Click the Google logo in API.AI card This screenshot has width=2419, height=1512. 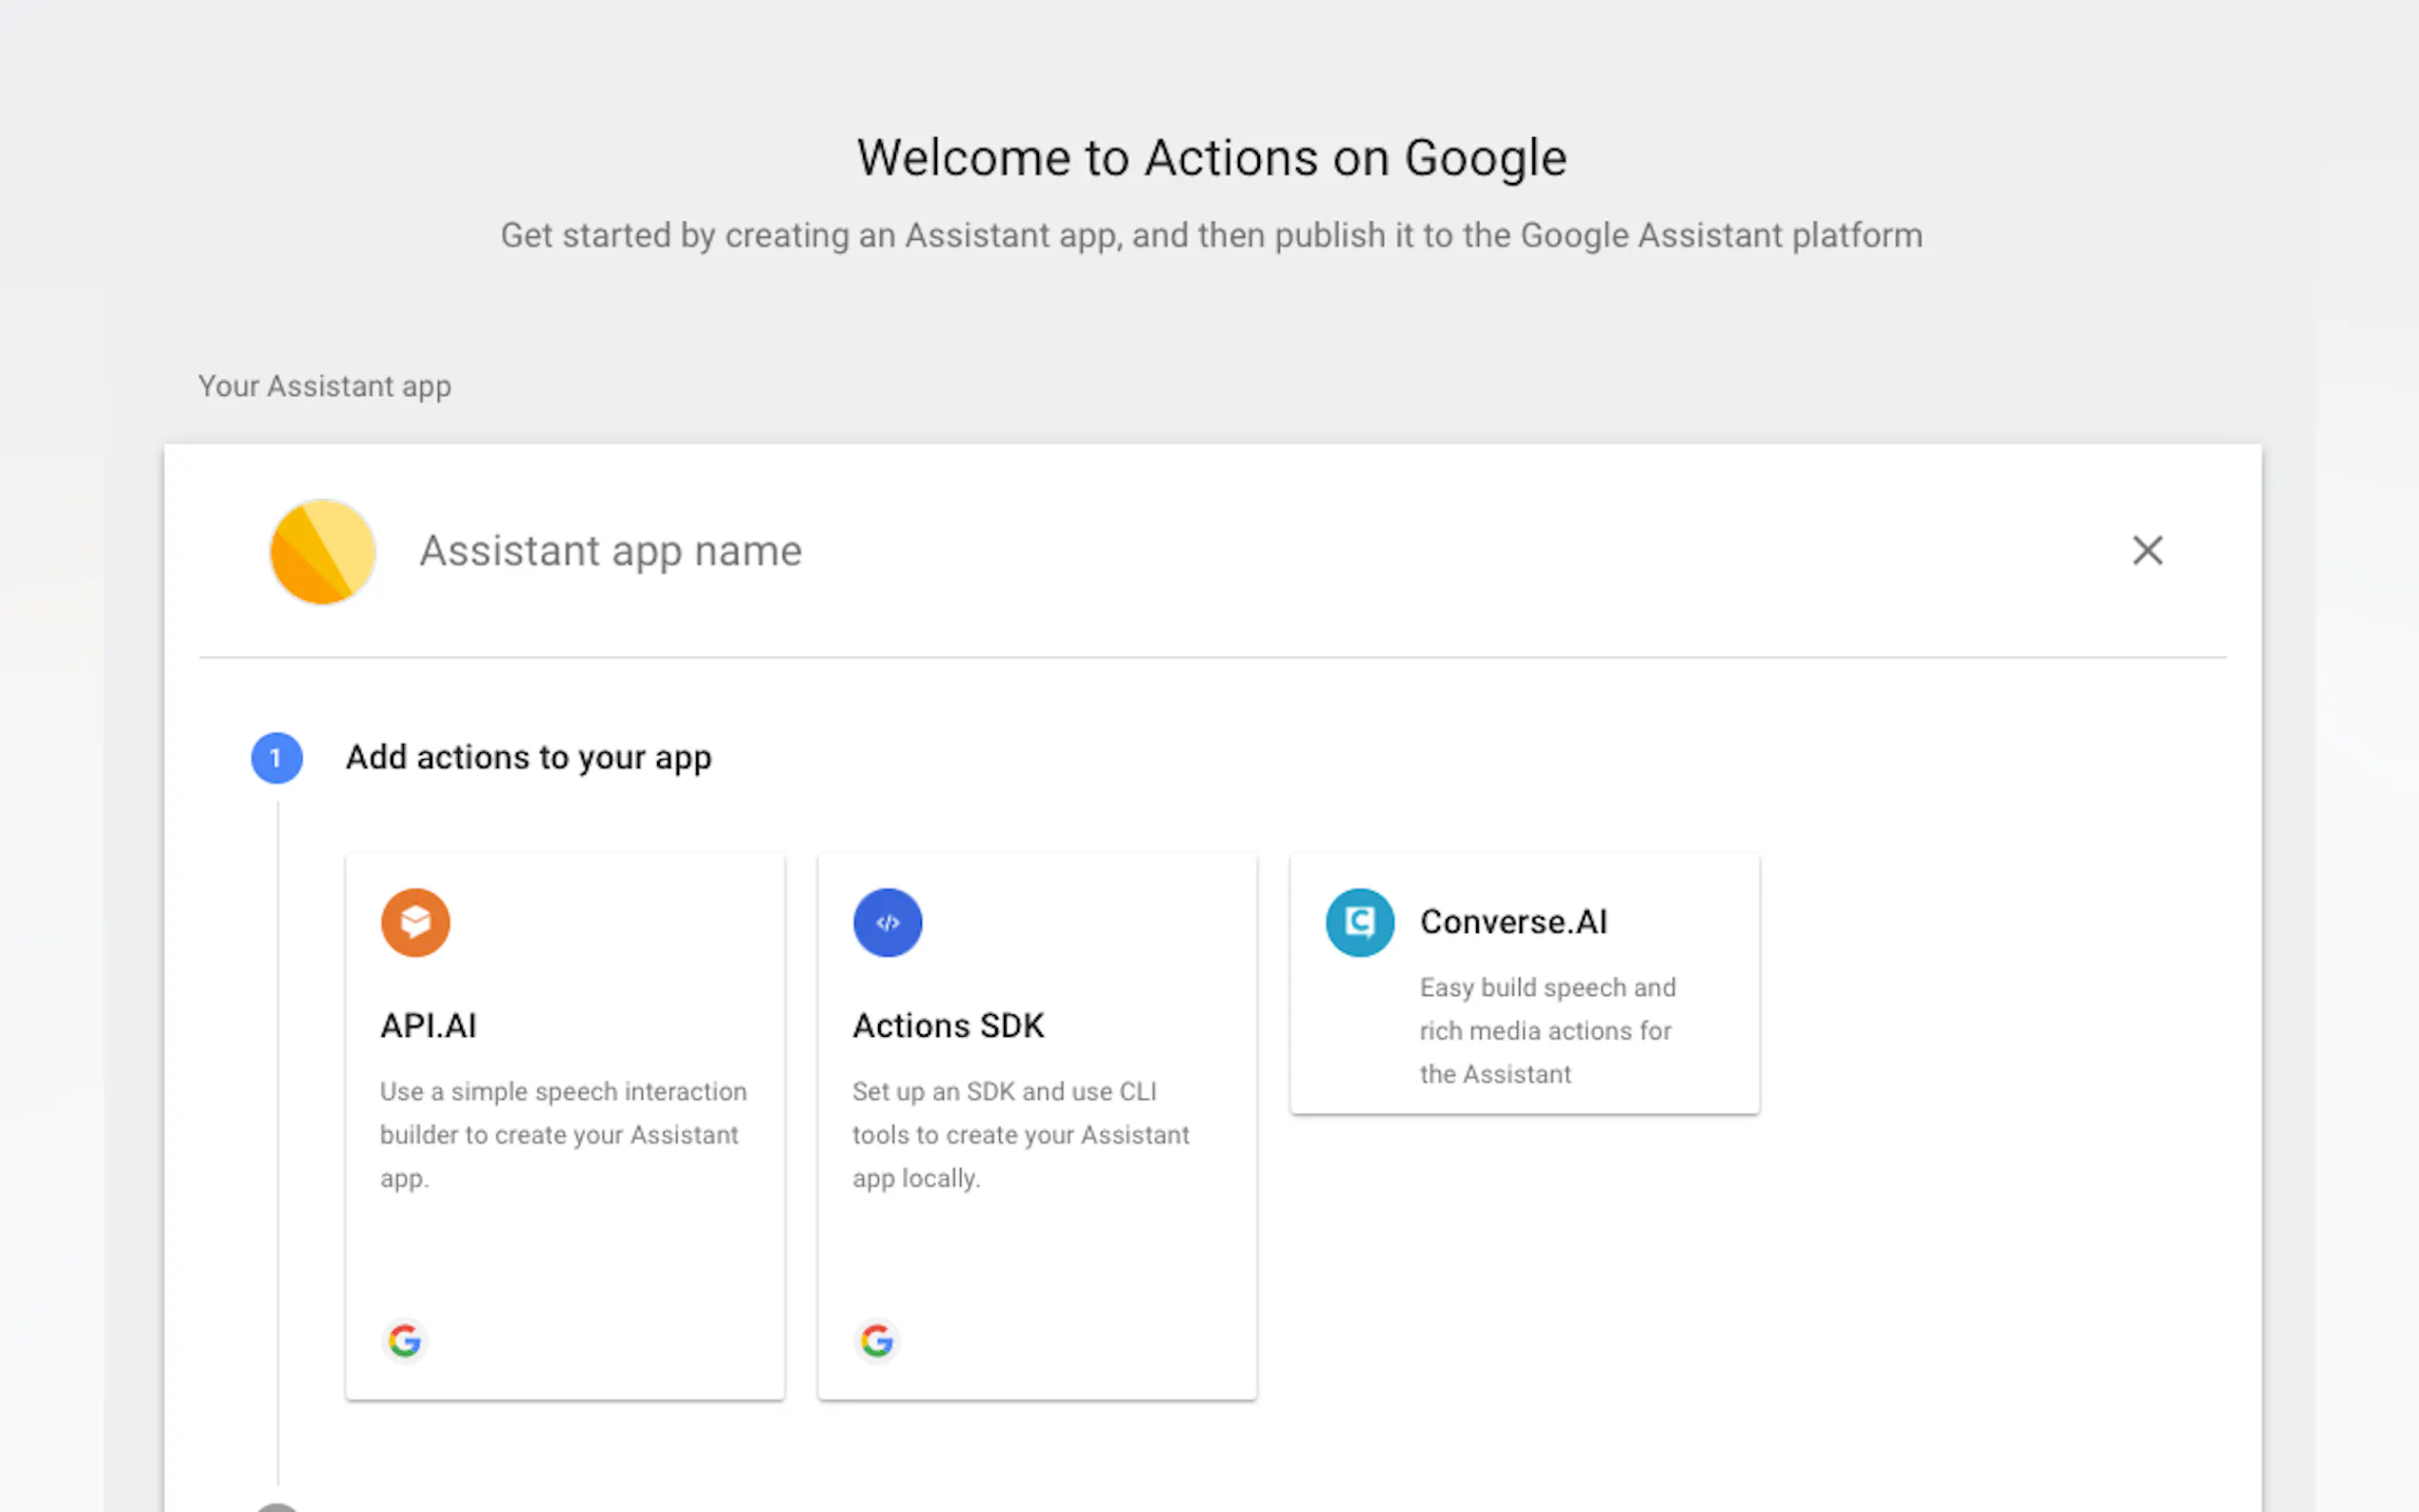tap(405, 1340)
